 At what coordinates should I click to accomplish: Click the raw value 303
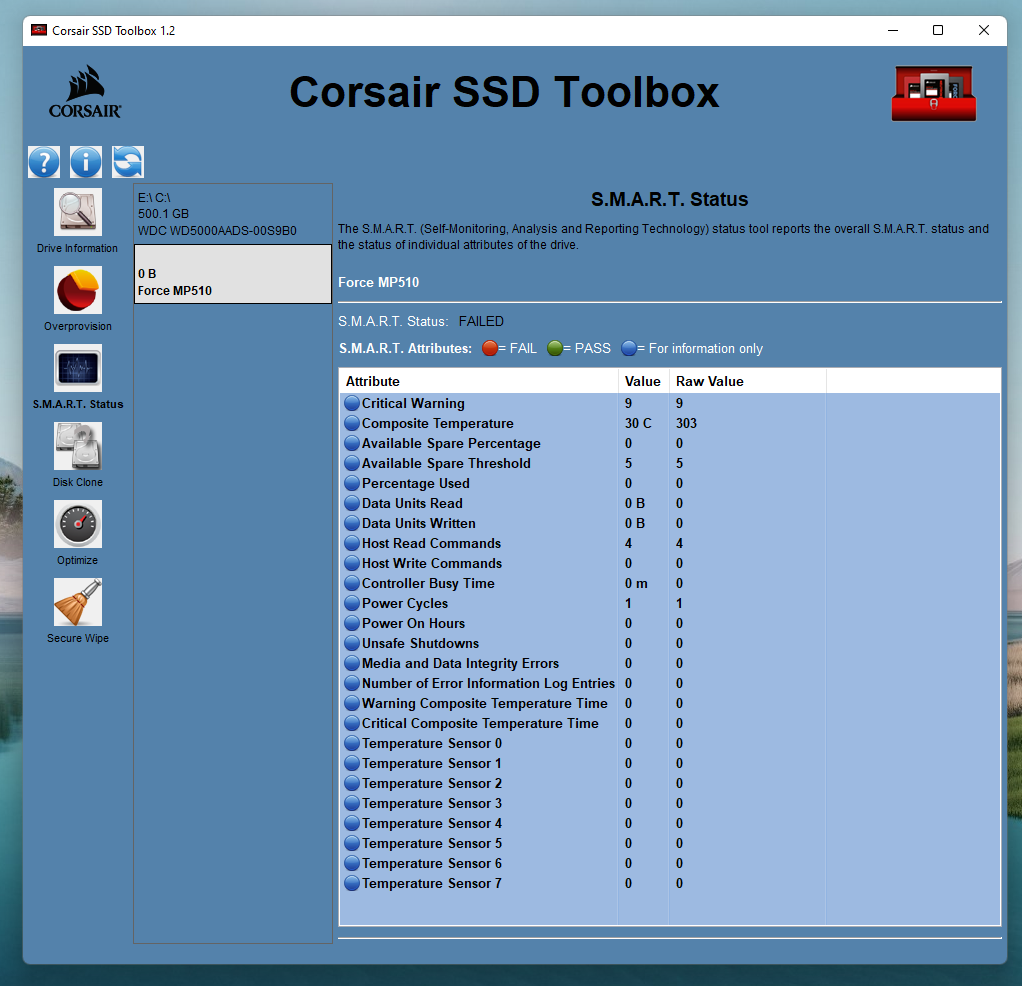[x=686, y=424]
